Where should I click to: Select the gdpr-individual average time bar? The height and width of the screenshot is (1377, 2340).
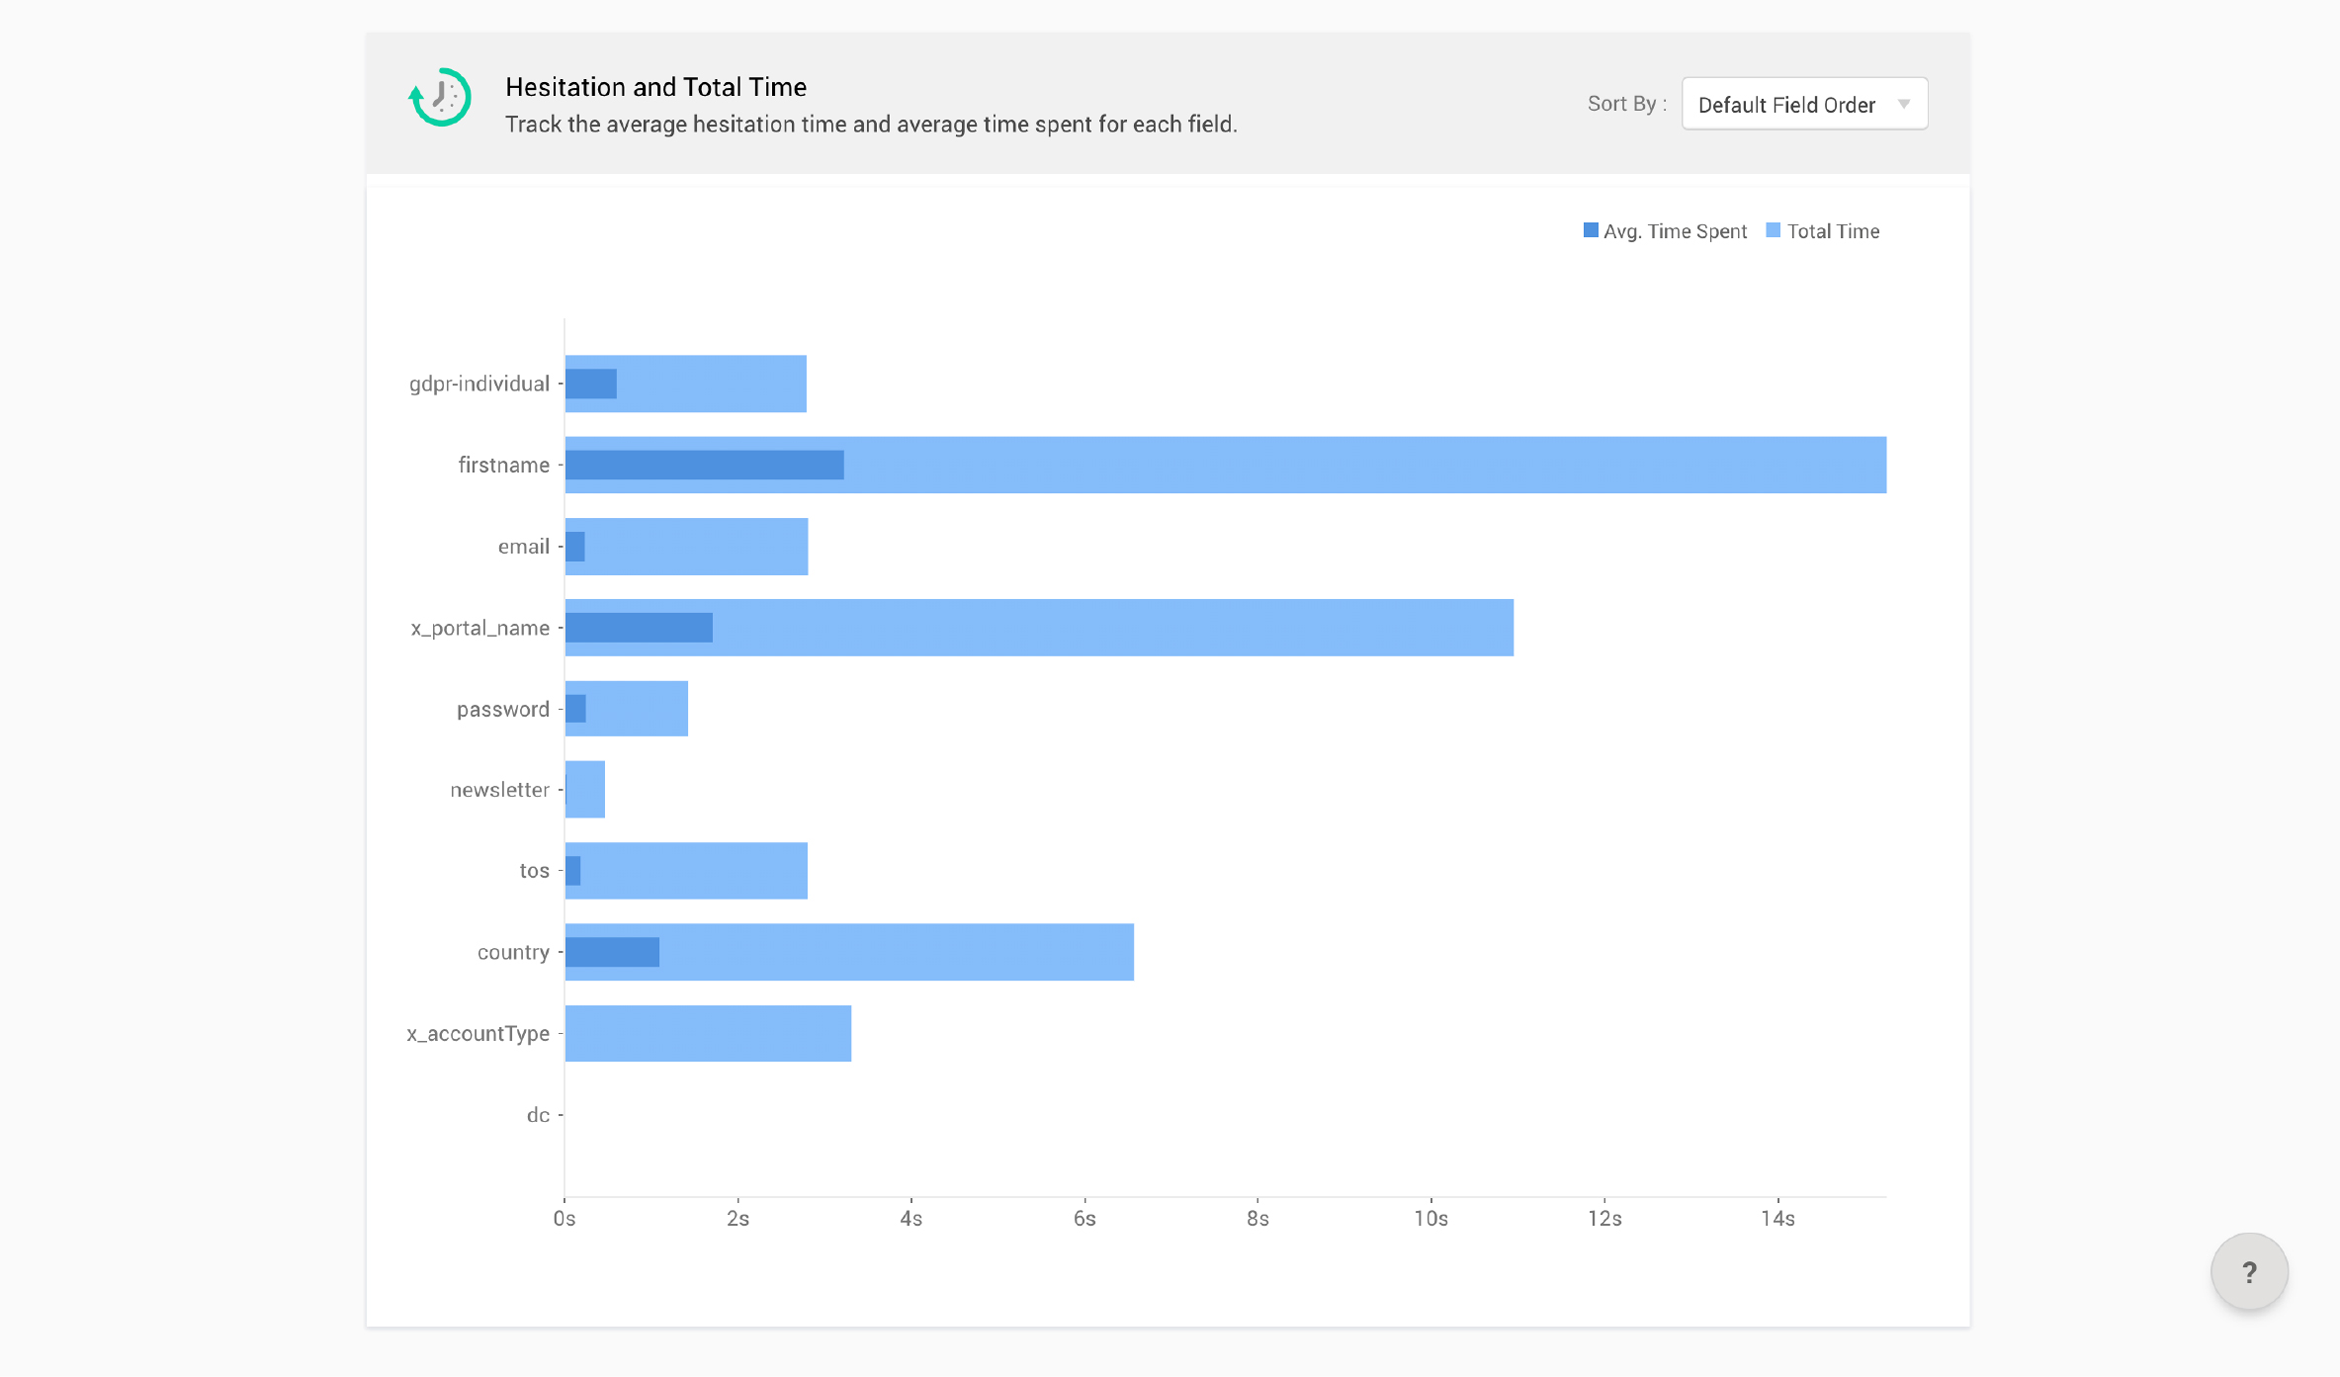point(591,384)
